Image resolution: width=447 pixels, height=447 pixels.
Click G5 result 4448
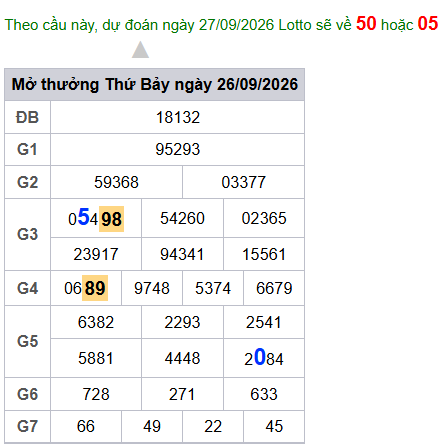182,358
